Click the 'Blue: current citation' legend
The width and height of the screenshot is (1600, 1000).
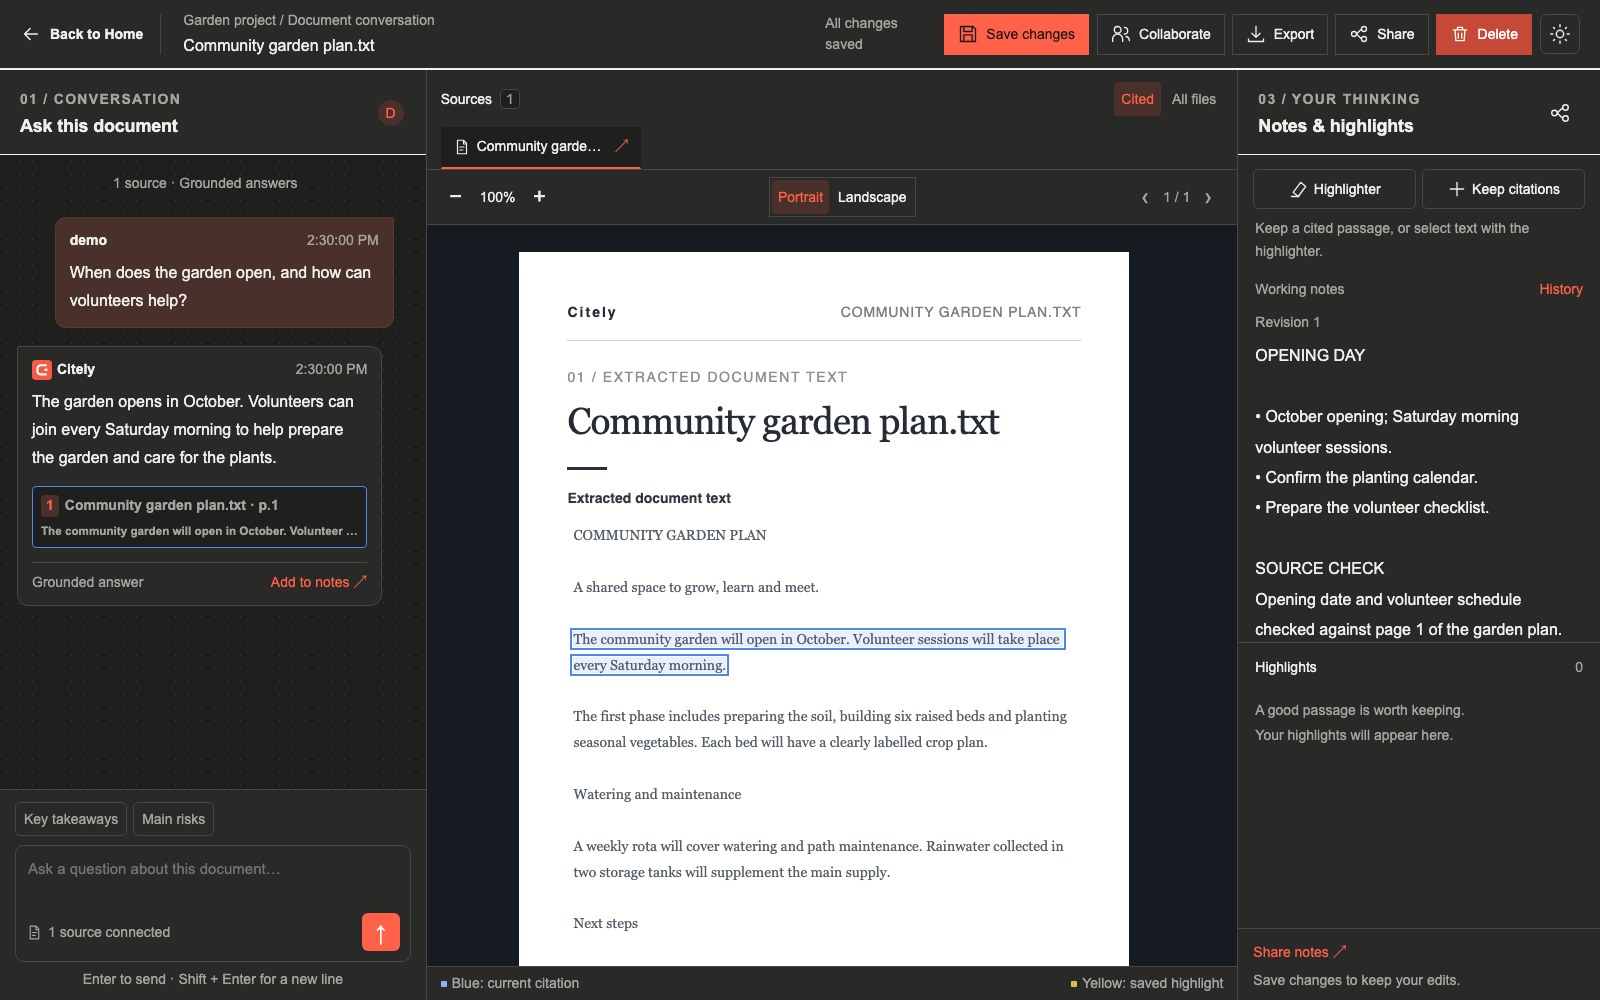[x=510, y=983]
